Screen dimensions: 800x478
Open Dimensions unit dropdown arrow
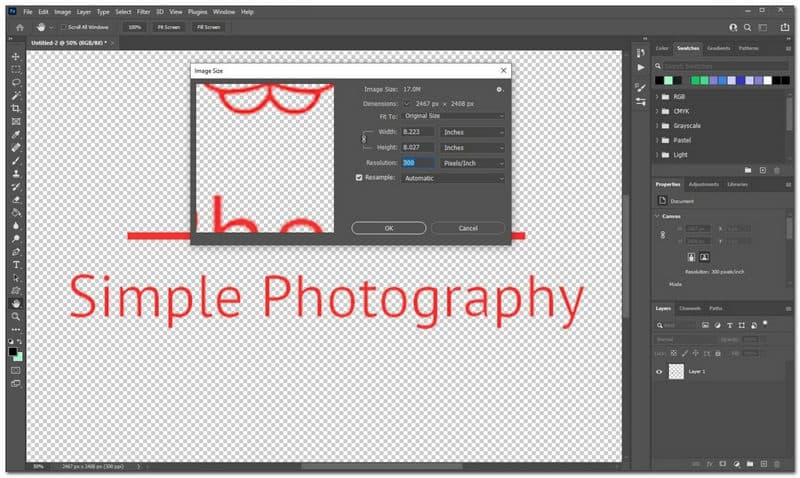pos(406,104)
